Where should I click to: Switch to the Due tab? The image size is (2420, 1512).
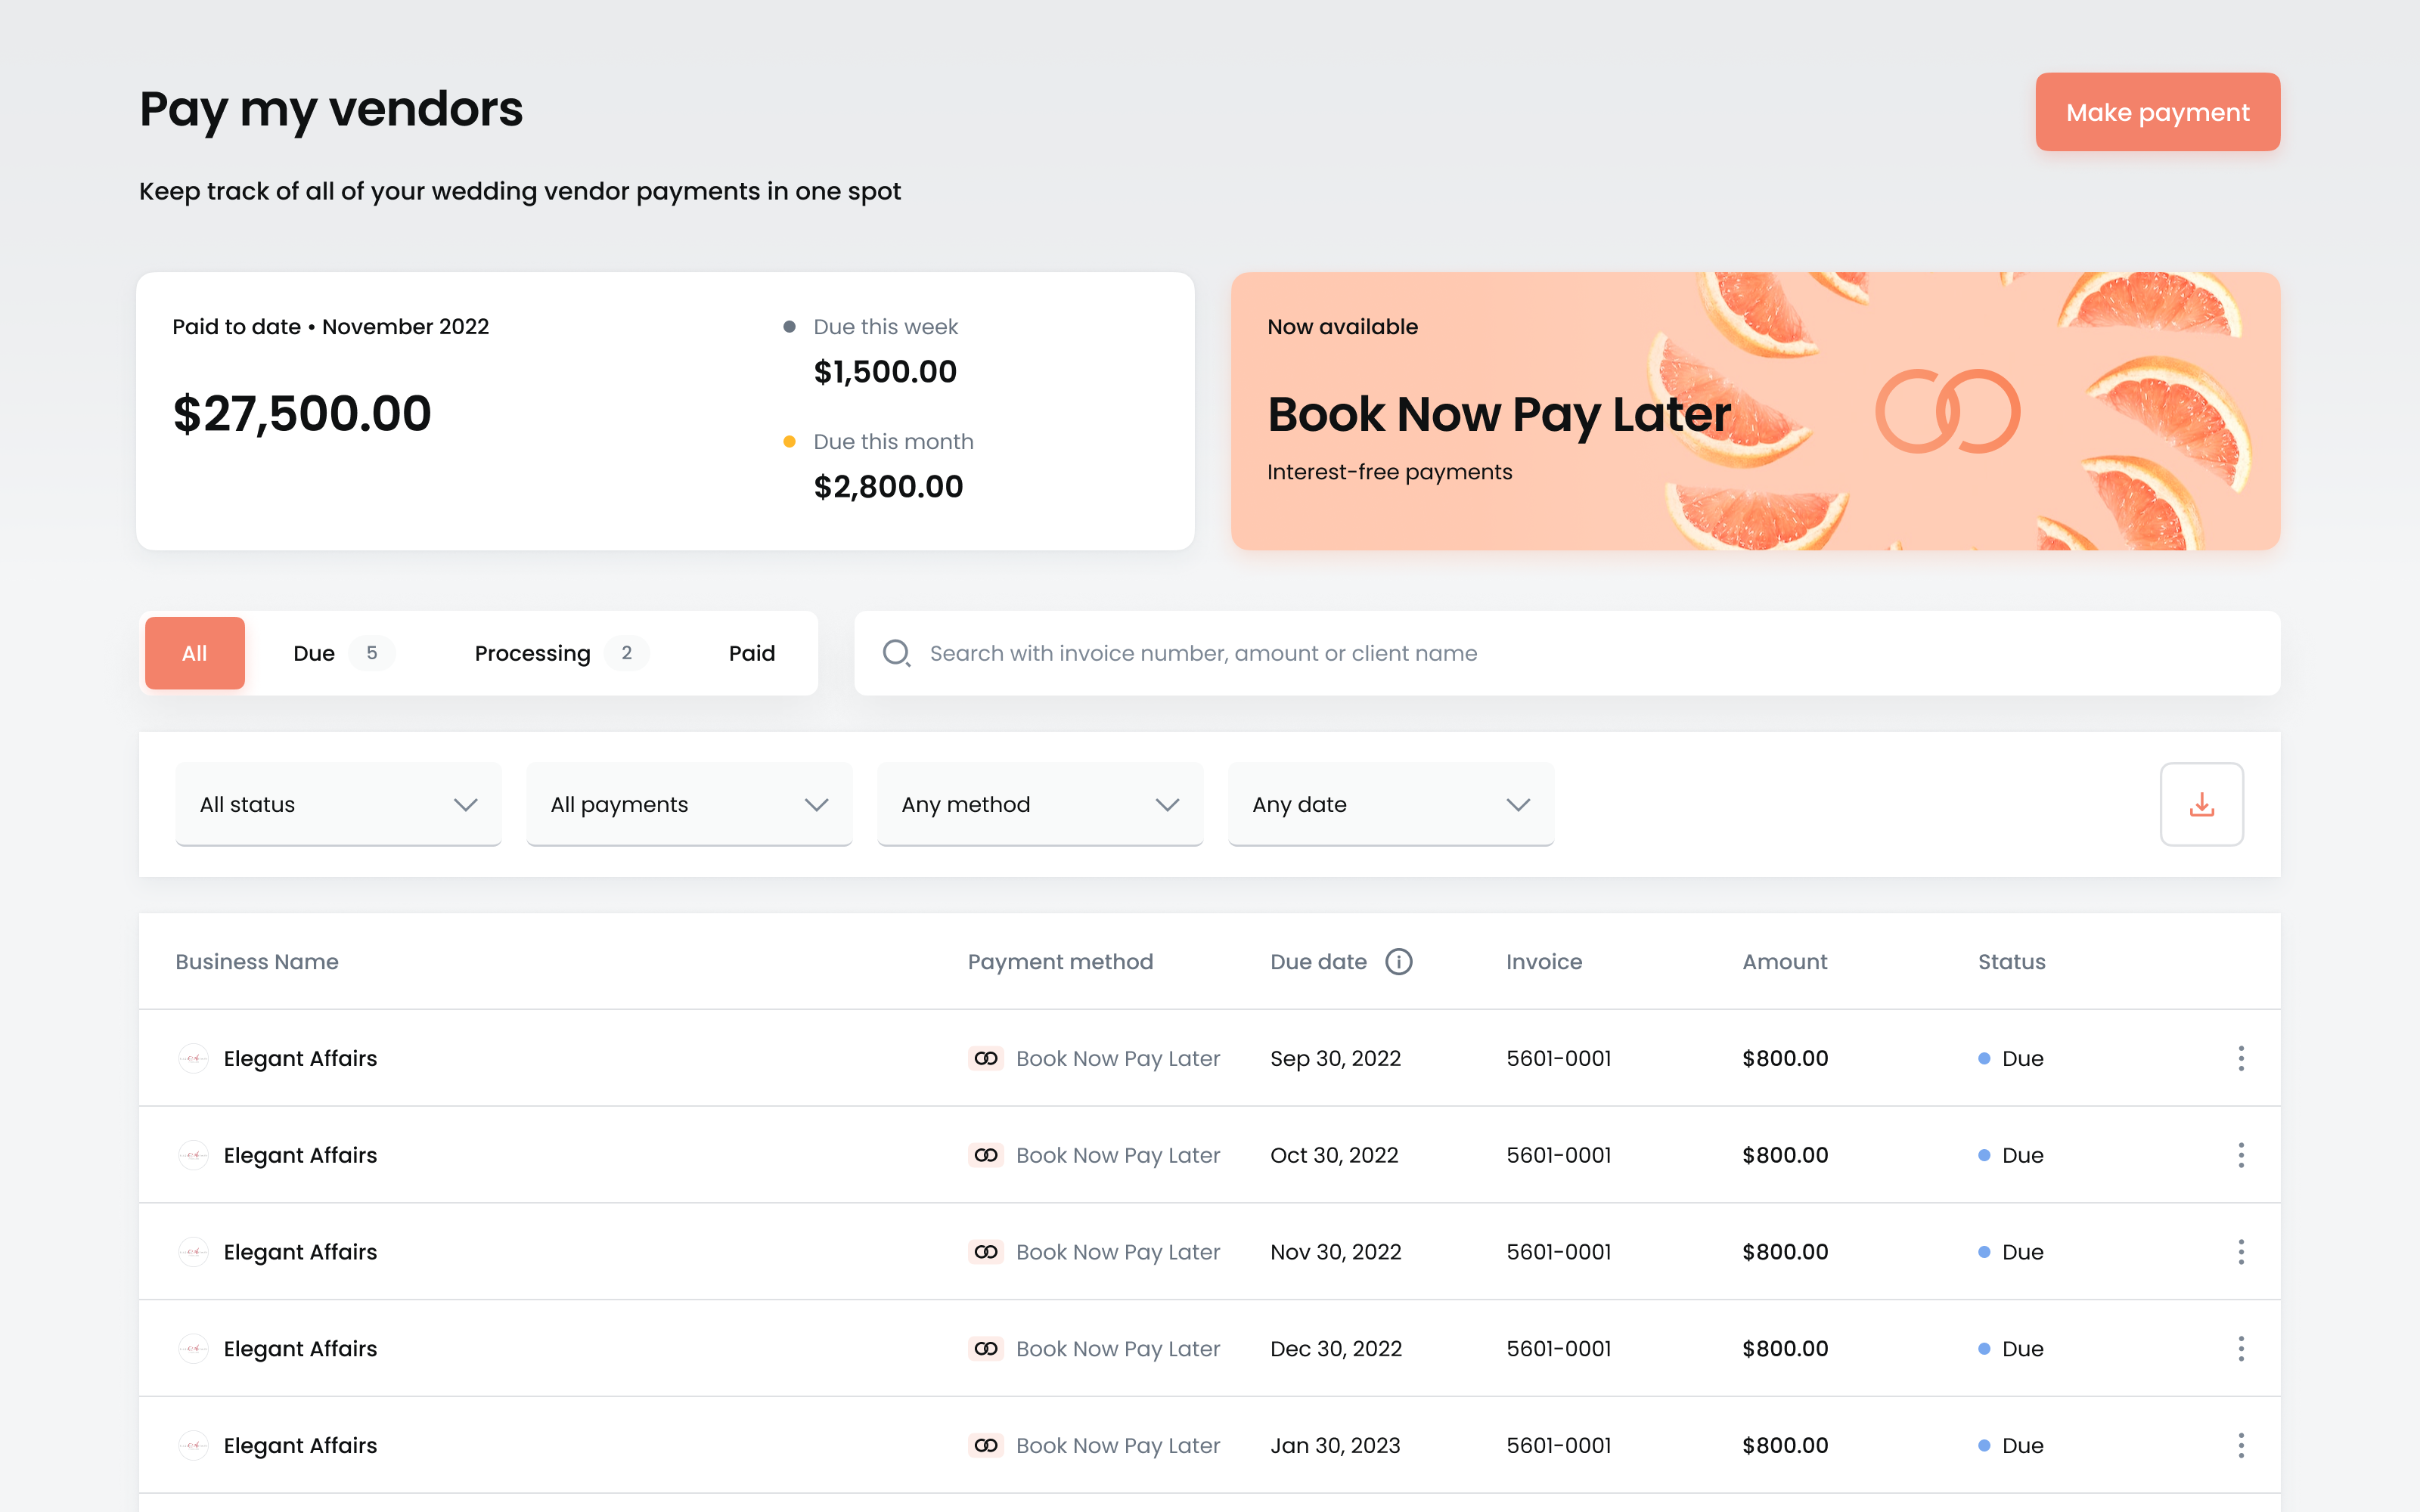pos(343,653)
